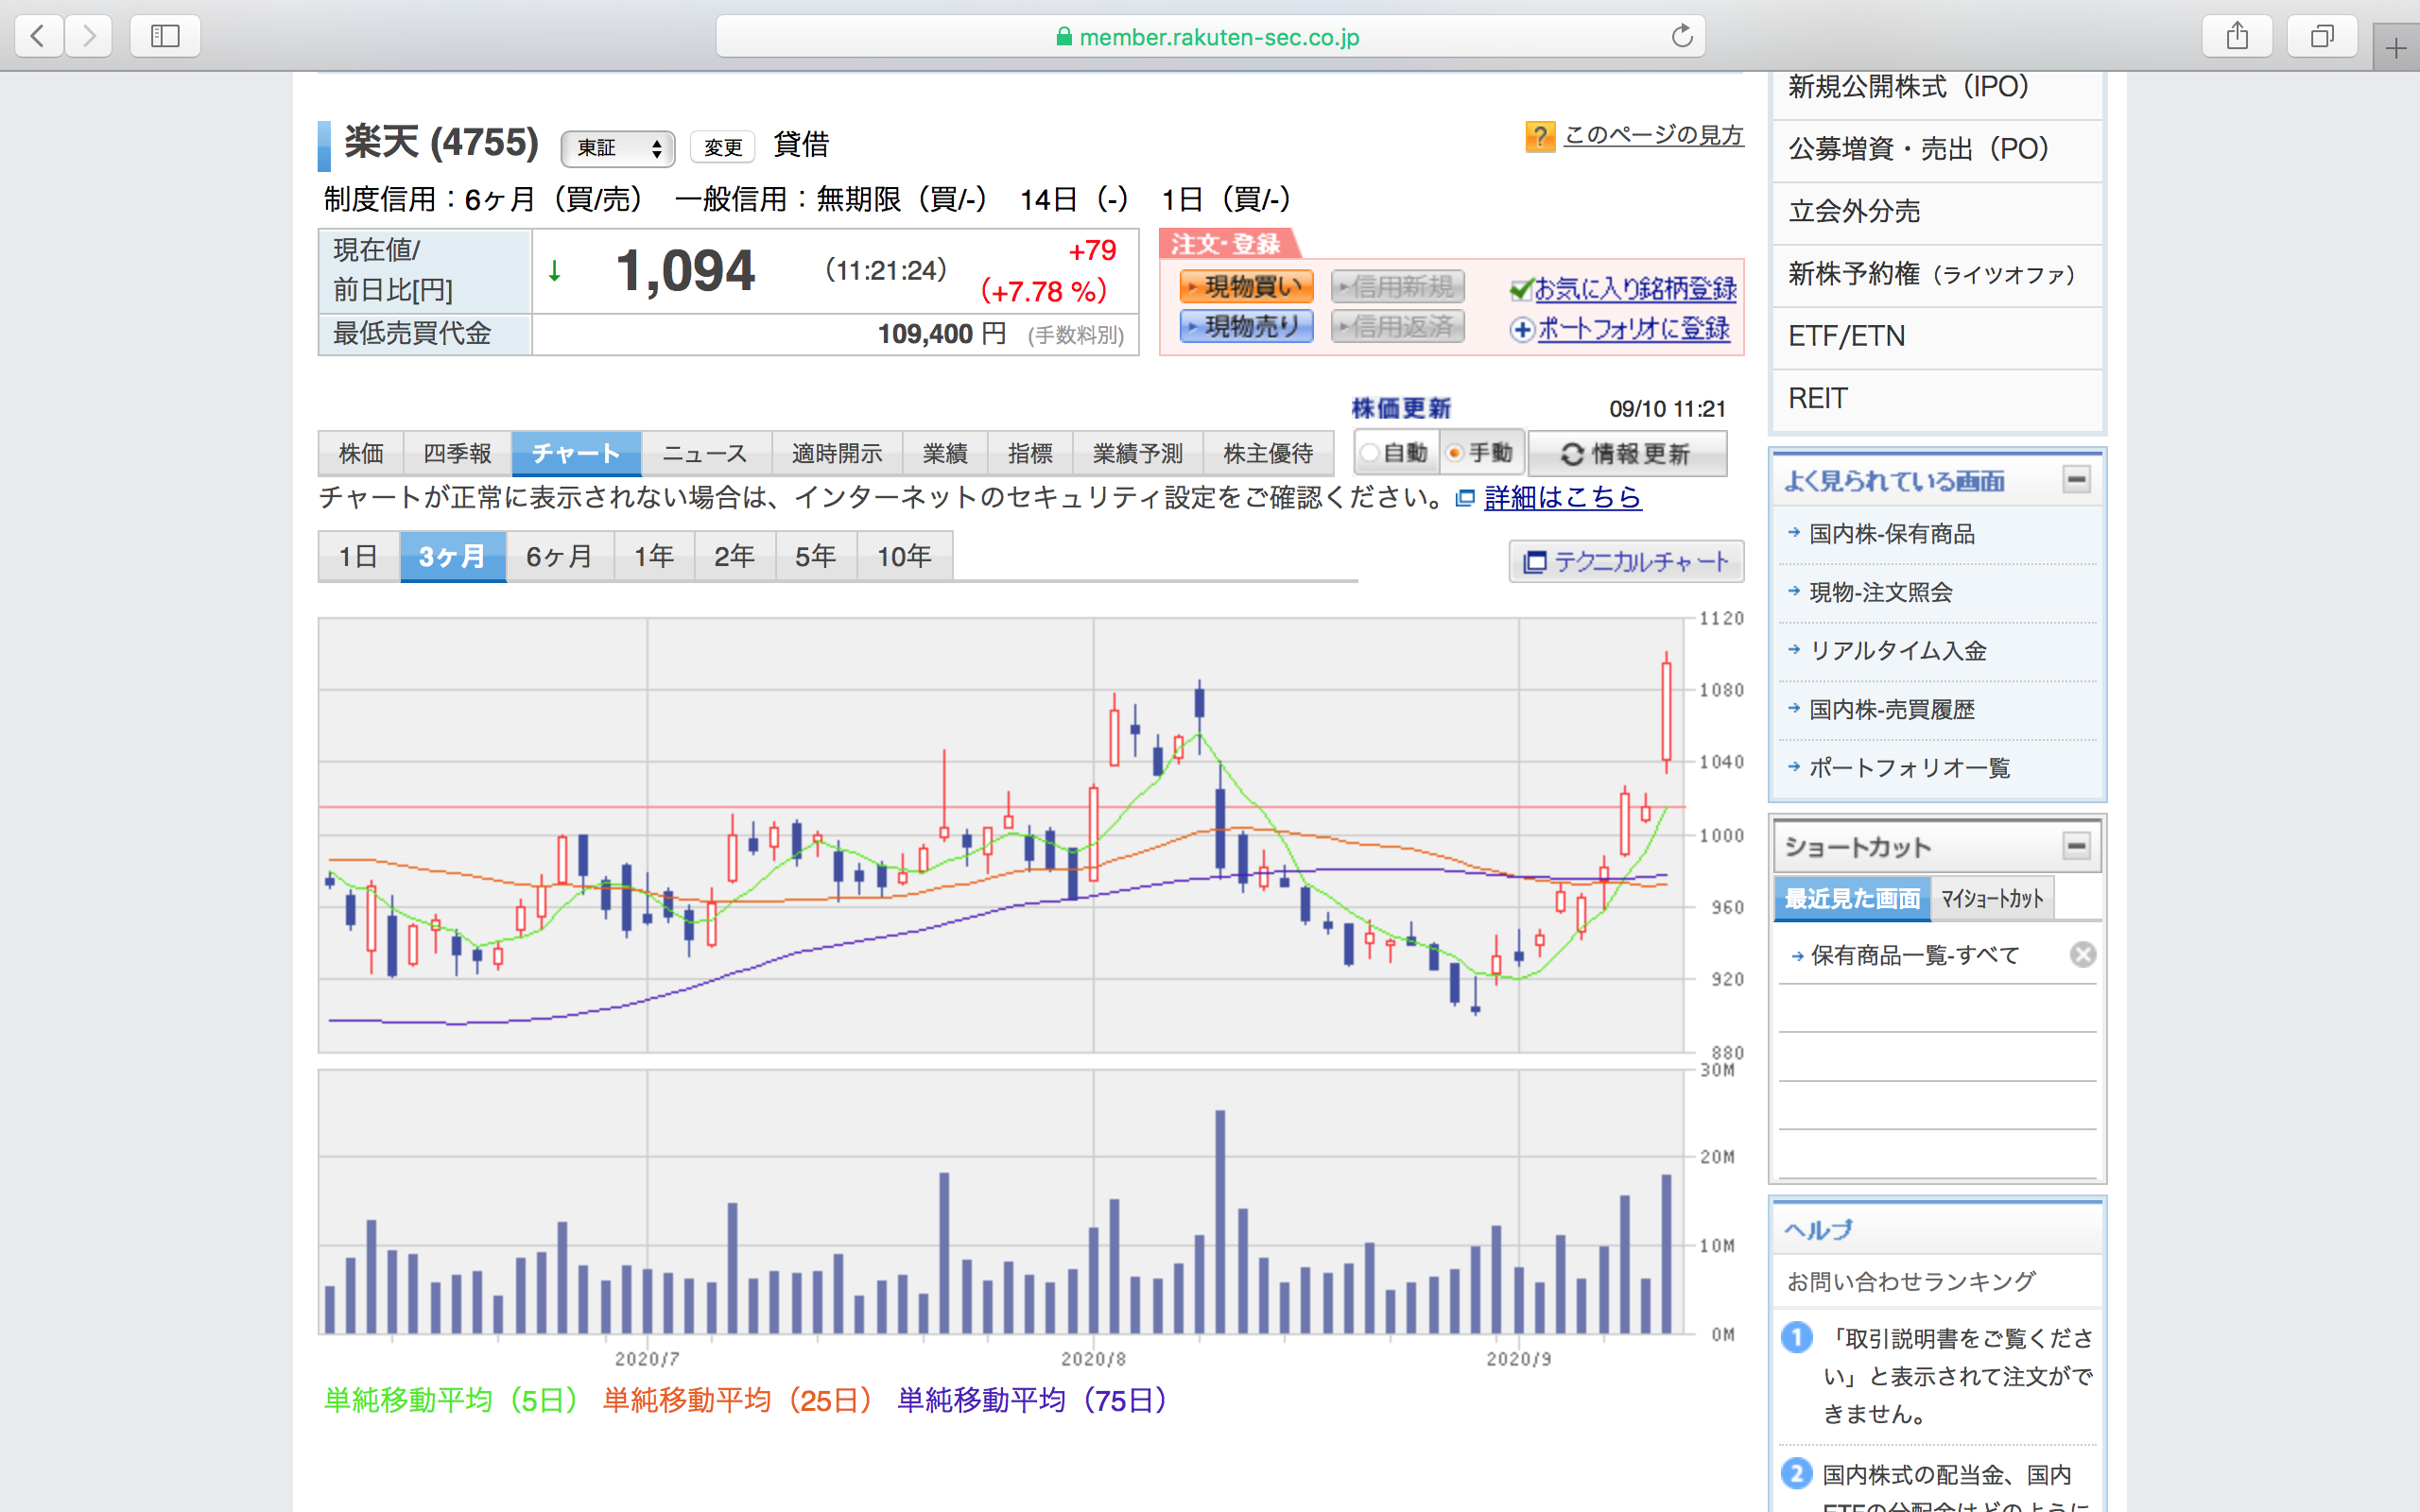Viewport: 2420px width, 1512px height.
Task: Click the 変更 button
Action: click(722, 148)
